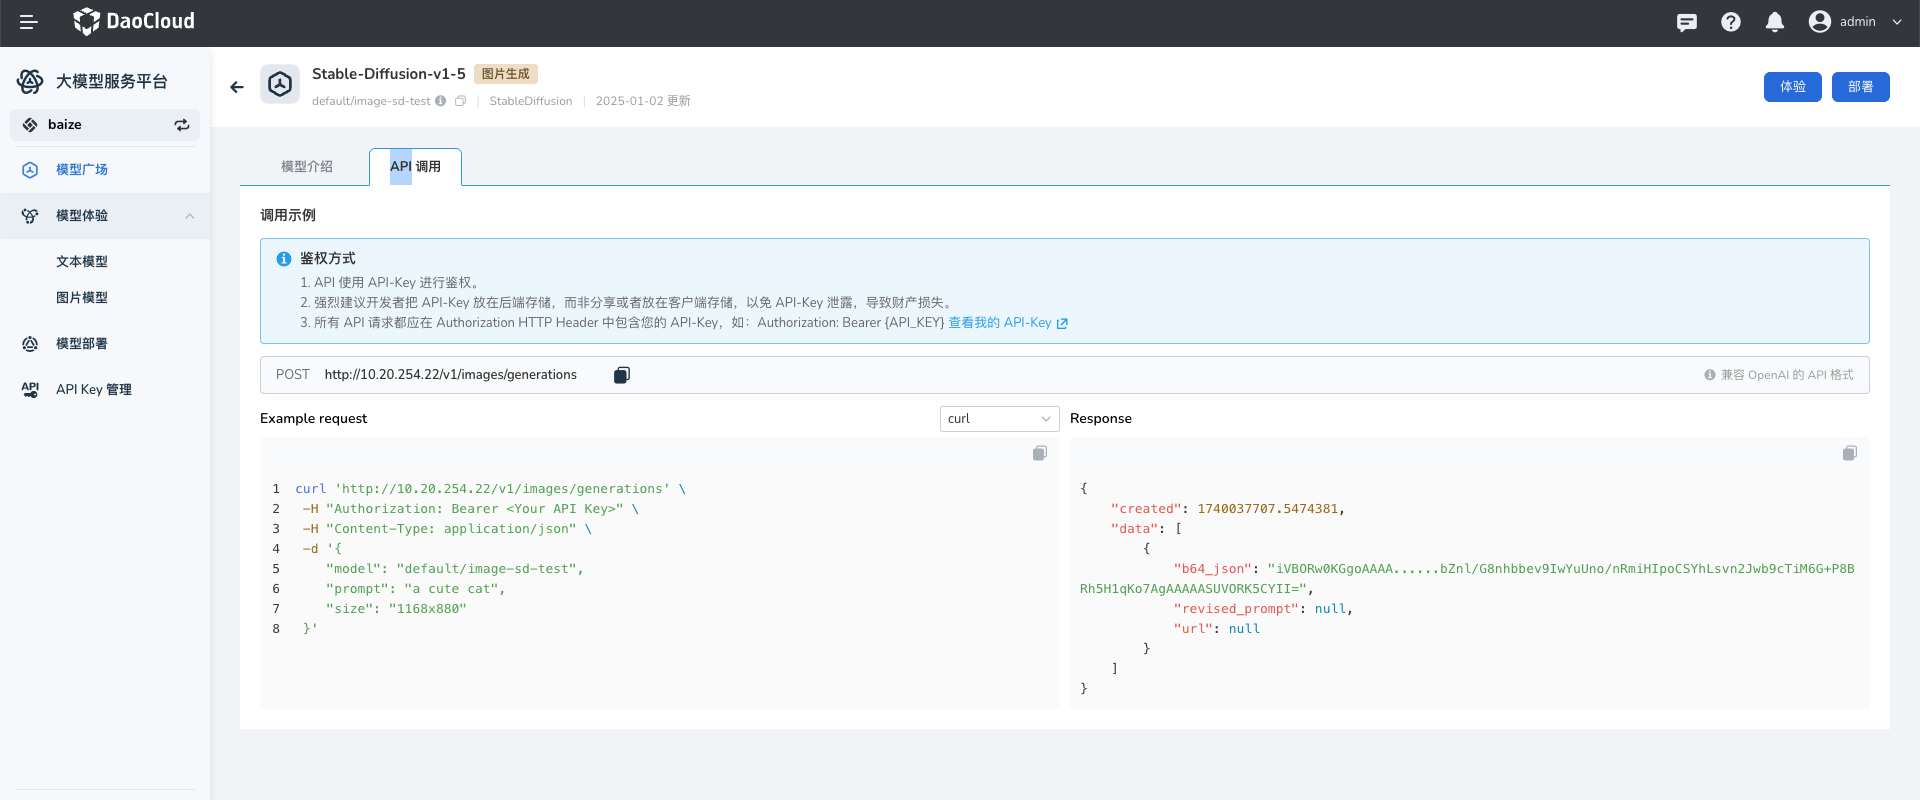Select the API 调用 tab

click(x=415, y=167)
